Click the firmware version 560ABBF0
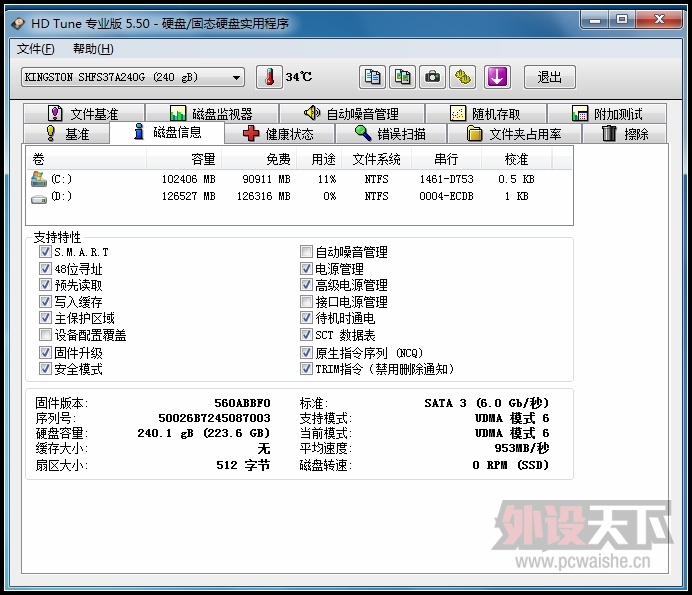 [242, 403]
